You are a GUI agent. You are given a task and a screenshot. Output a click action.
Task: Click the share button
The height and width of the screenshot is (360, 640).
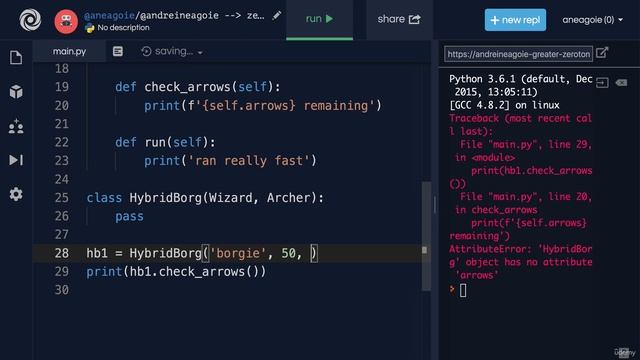click(399, 19)
